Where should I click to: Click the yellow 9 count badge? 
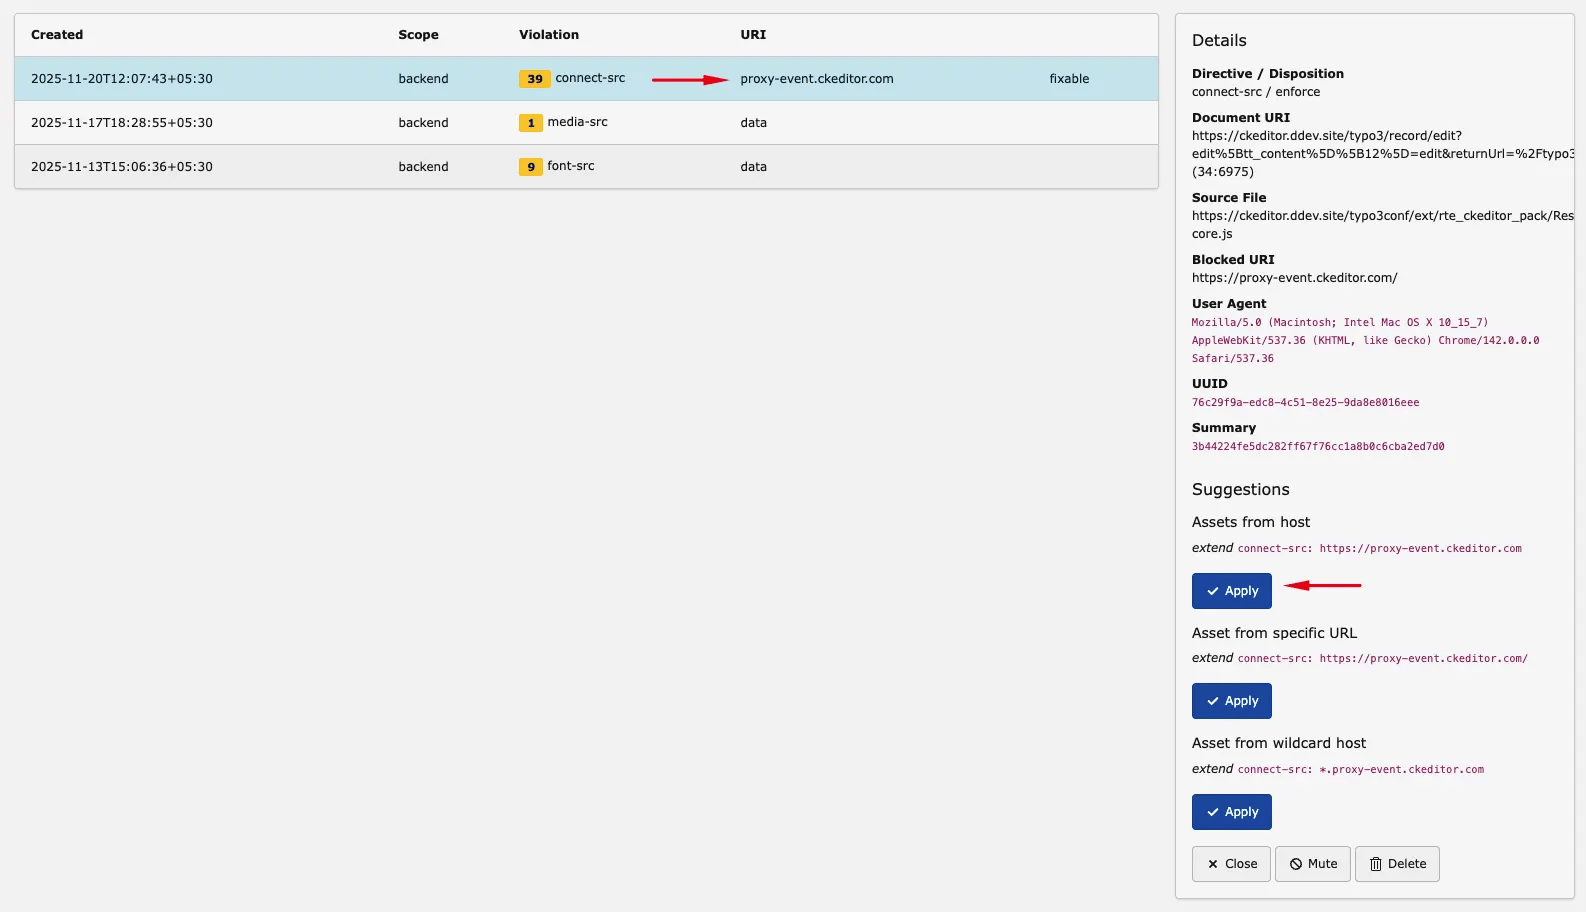click(x=531, y=167)
